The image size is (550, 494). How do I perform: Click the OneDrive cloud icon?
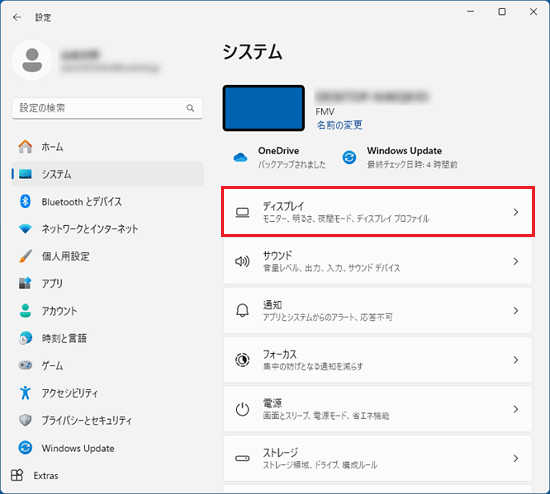(x=241, y=158)
